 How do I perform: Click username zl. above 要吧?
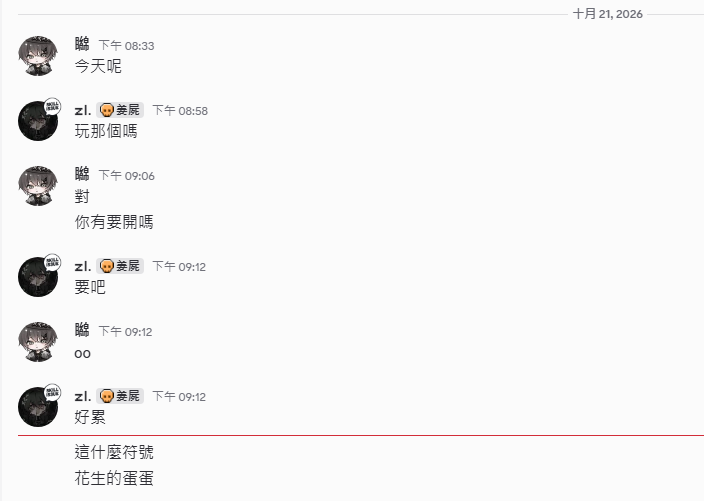click(x=83, y=266)
